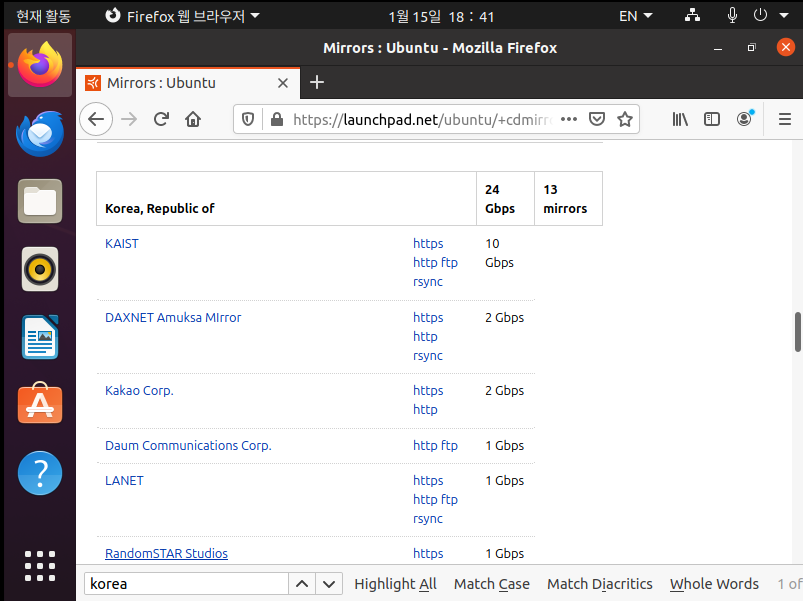Viewport: 803px width, 601px height.
Task: Close the Mirrors : Ubuntu tab
Action: (x=283, y=83)
